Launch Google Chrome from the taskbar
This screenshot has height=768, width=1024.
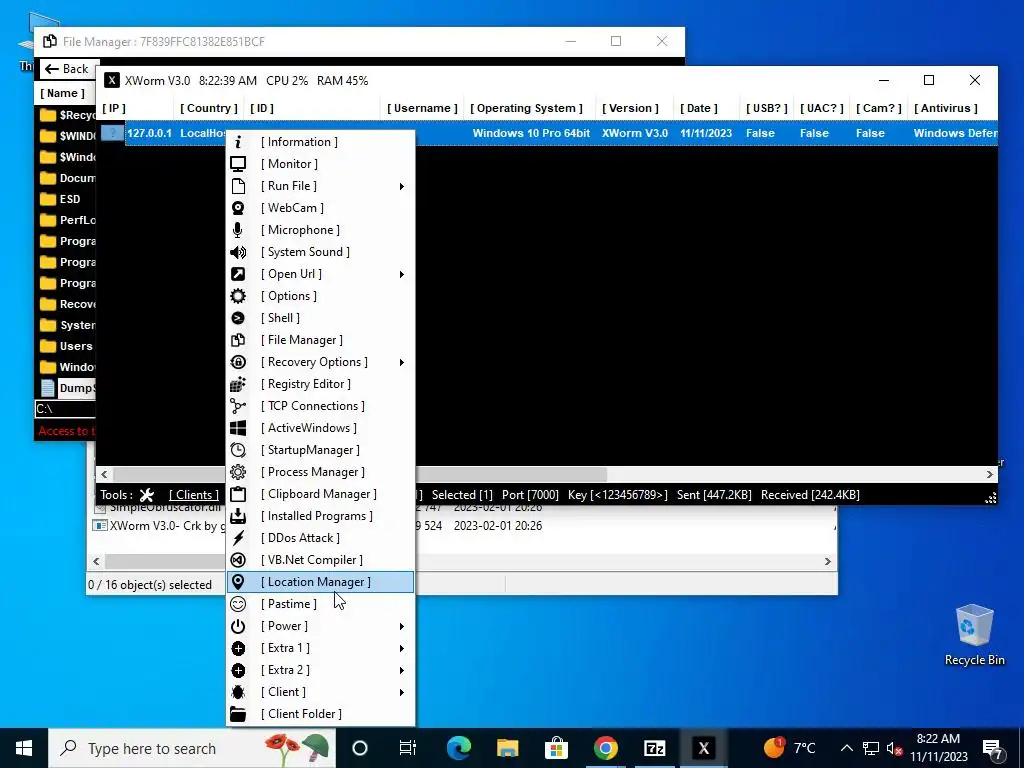tap(605, 748)
